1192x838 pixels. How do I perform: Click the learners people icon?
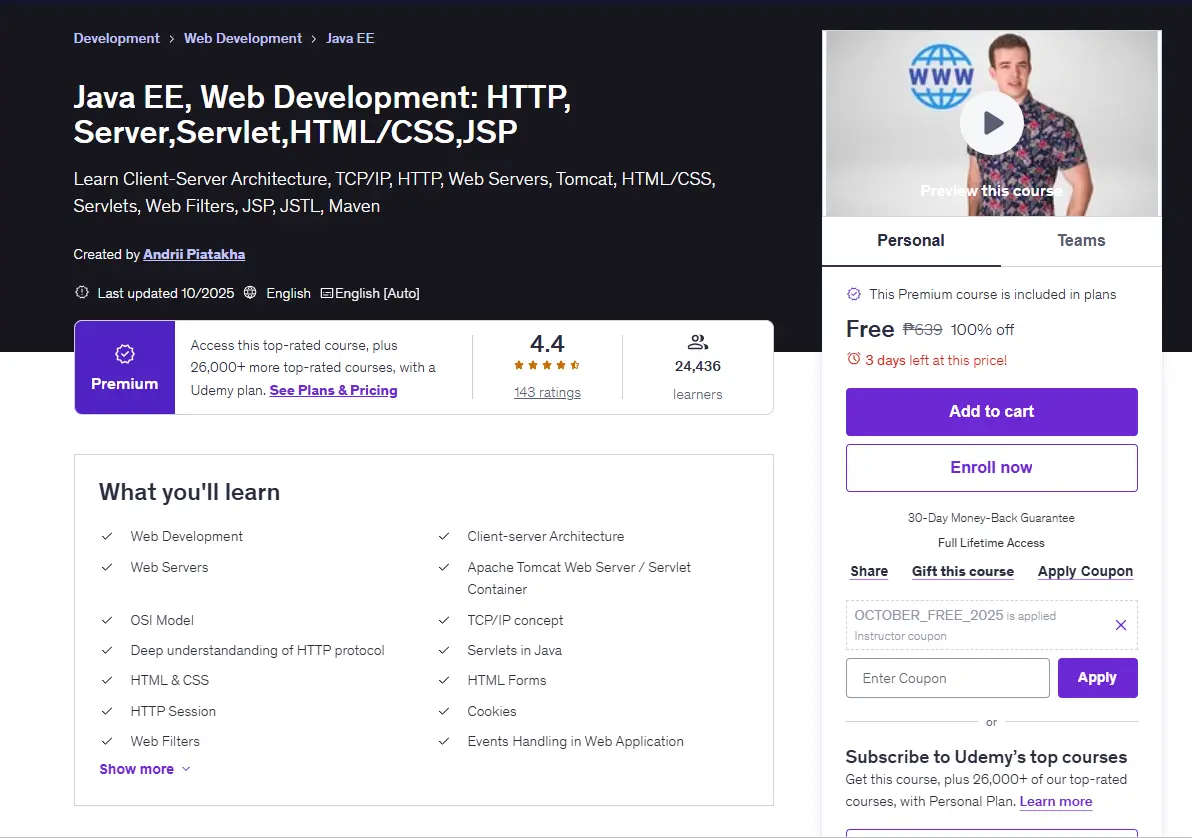pyautogui.click(x=697, y=342)
